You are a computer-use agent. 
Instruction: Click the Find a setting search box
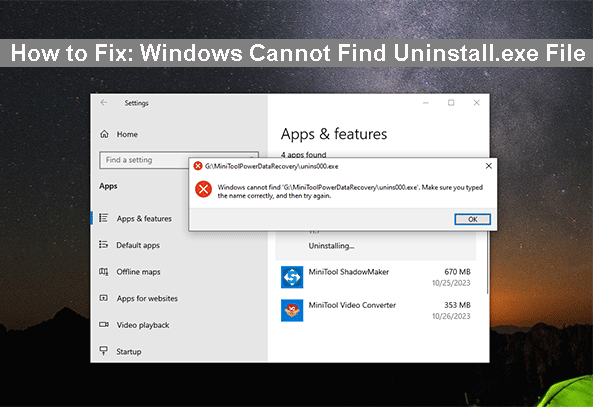144,160
